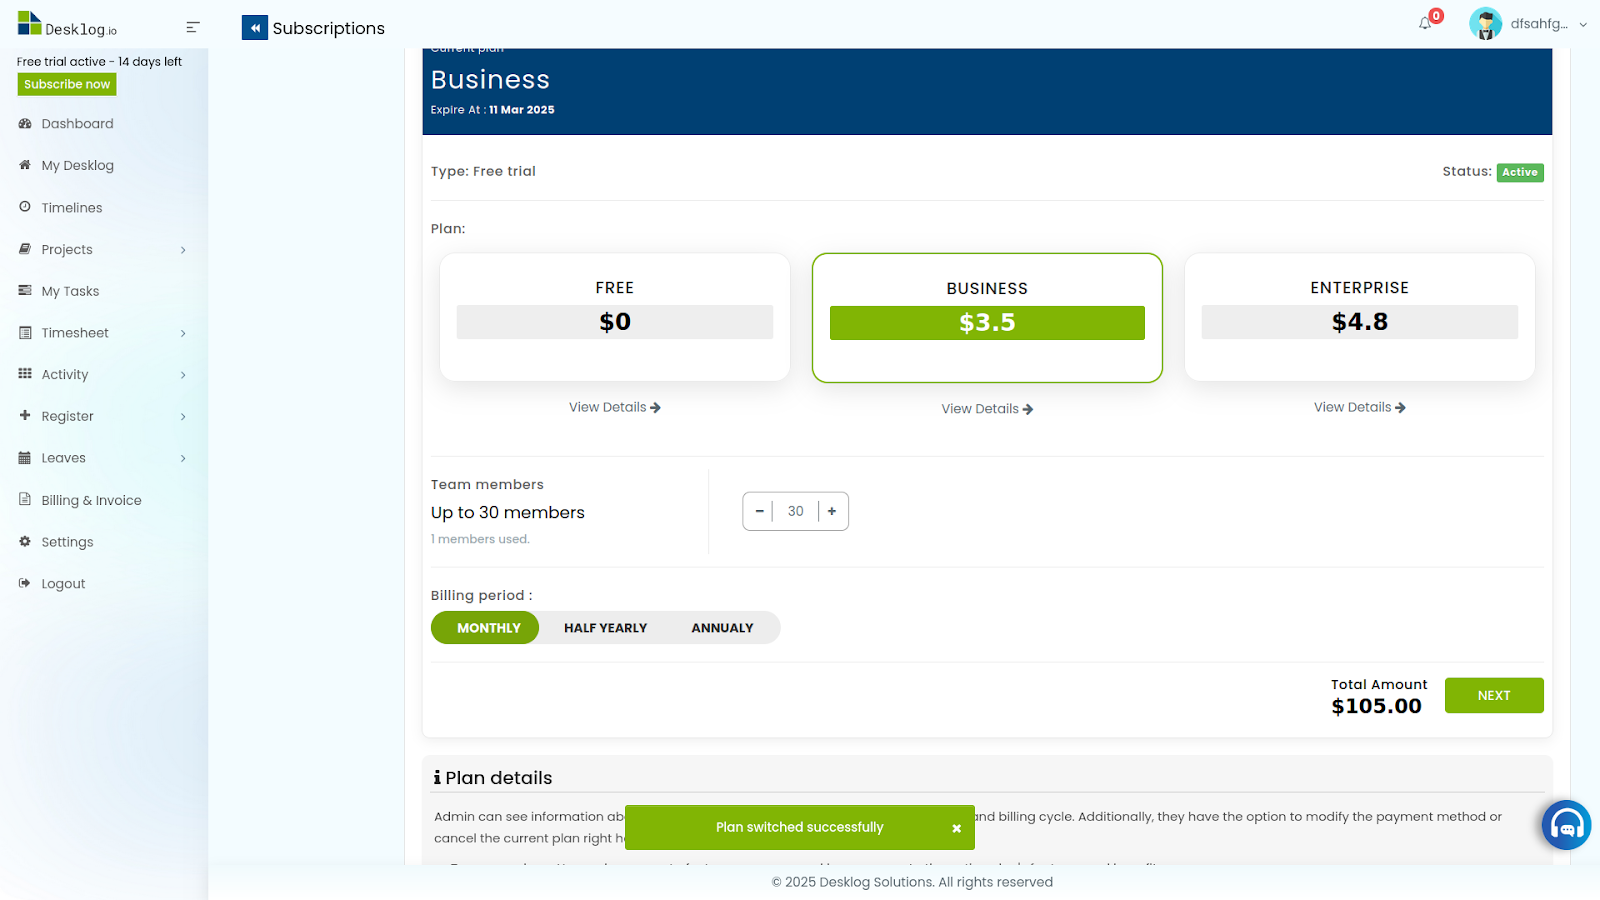Viewport: 1600px width, 900px height.
Task: Dismiss the Plan switched successfully toast
Action: [957, 828]
